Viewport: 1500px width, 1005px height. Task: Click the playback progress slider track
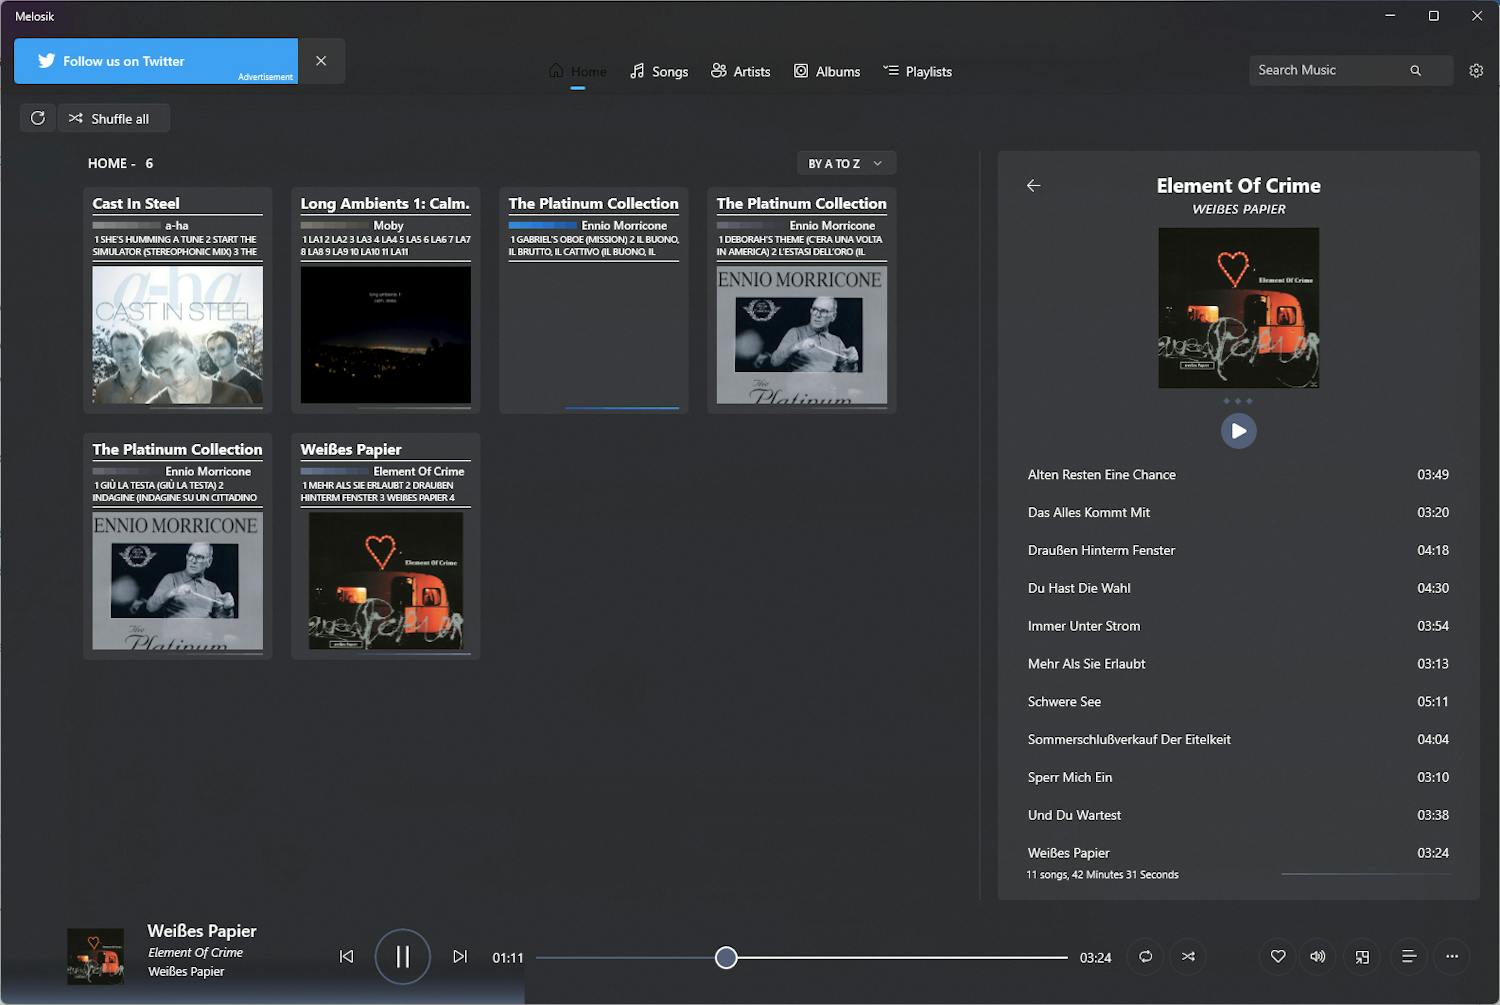[900, 958]
